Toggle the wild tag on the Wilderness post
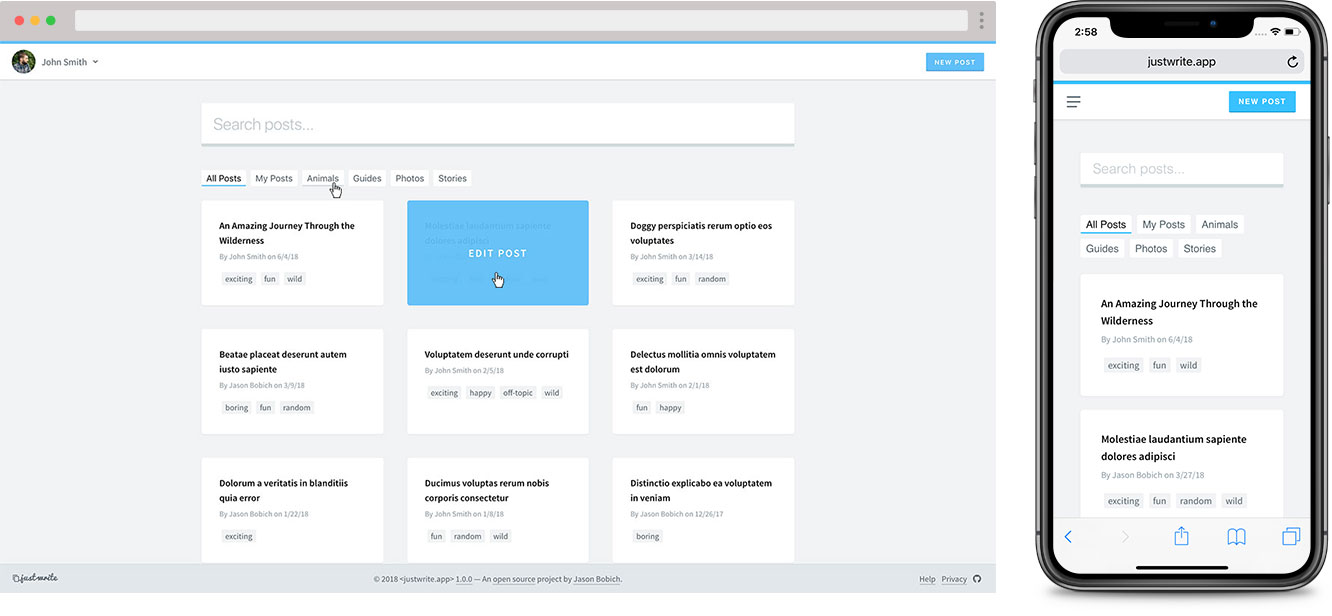 (x=294, y=278)
